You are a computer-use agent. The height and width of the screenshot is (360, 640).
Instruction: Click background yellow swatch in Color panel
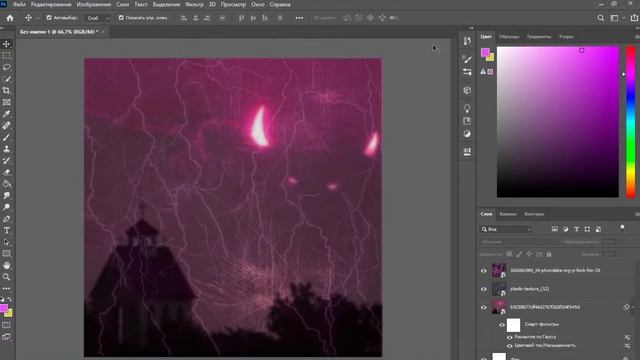(491, 58)
